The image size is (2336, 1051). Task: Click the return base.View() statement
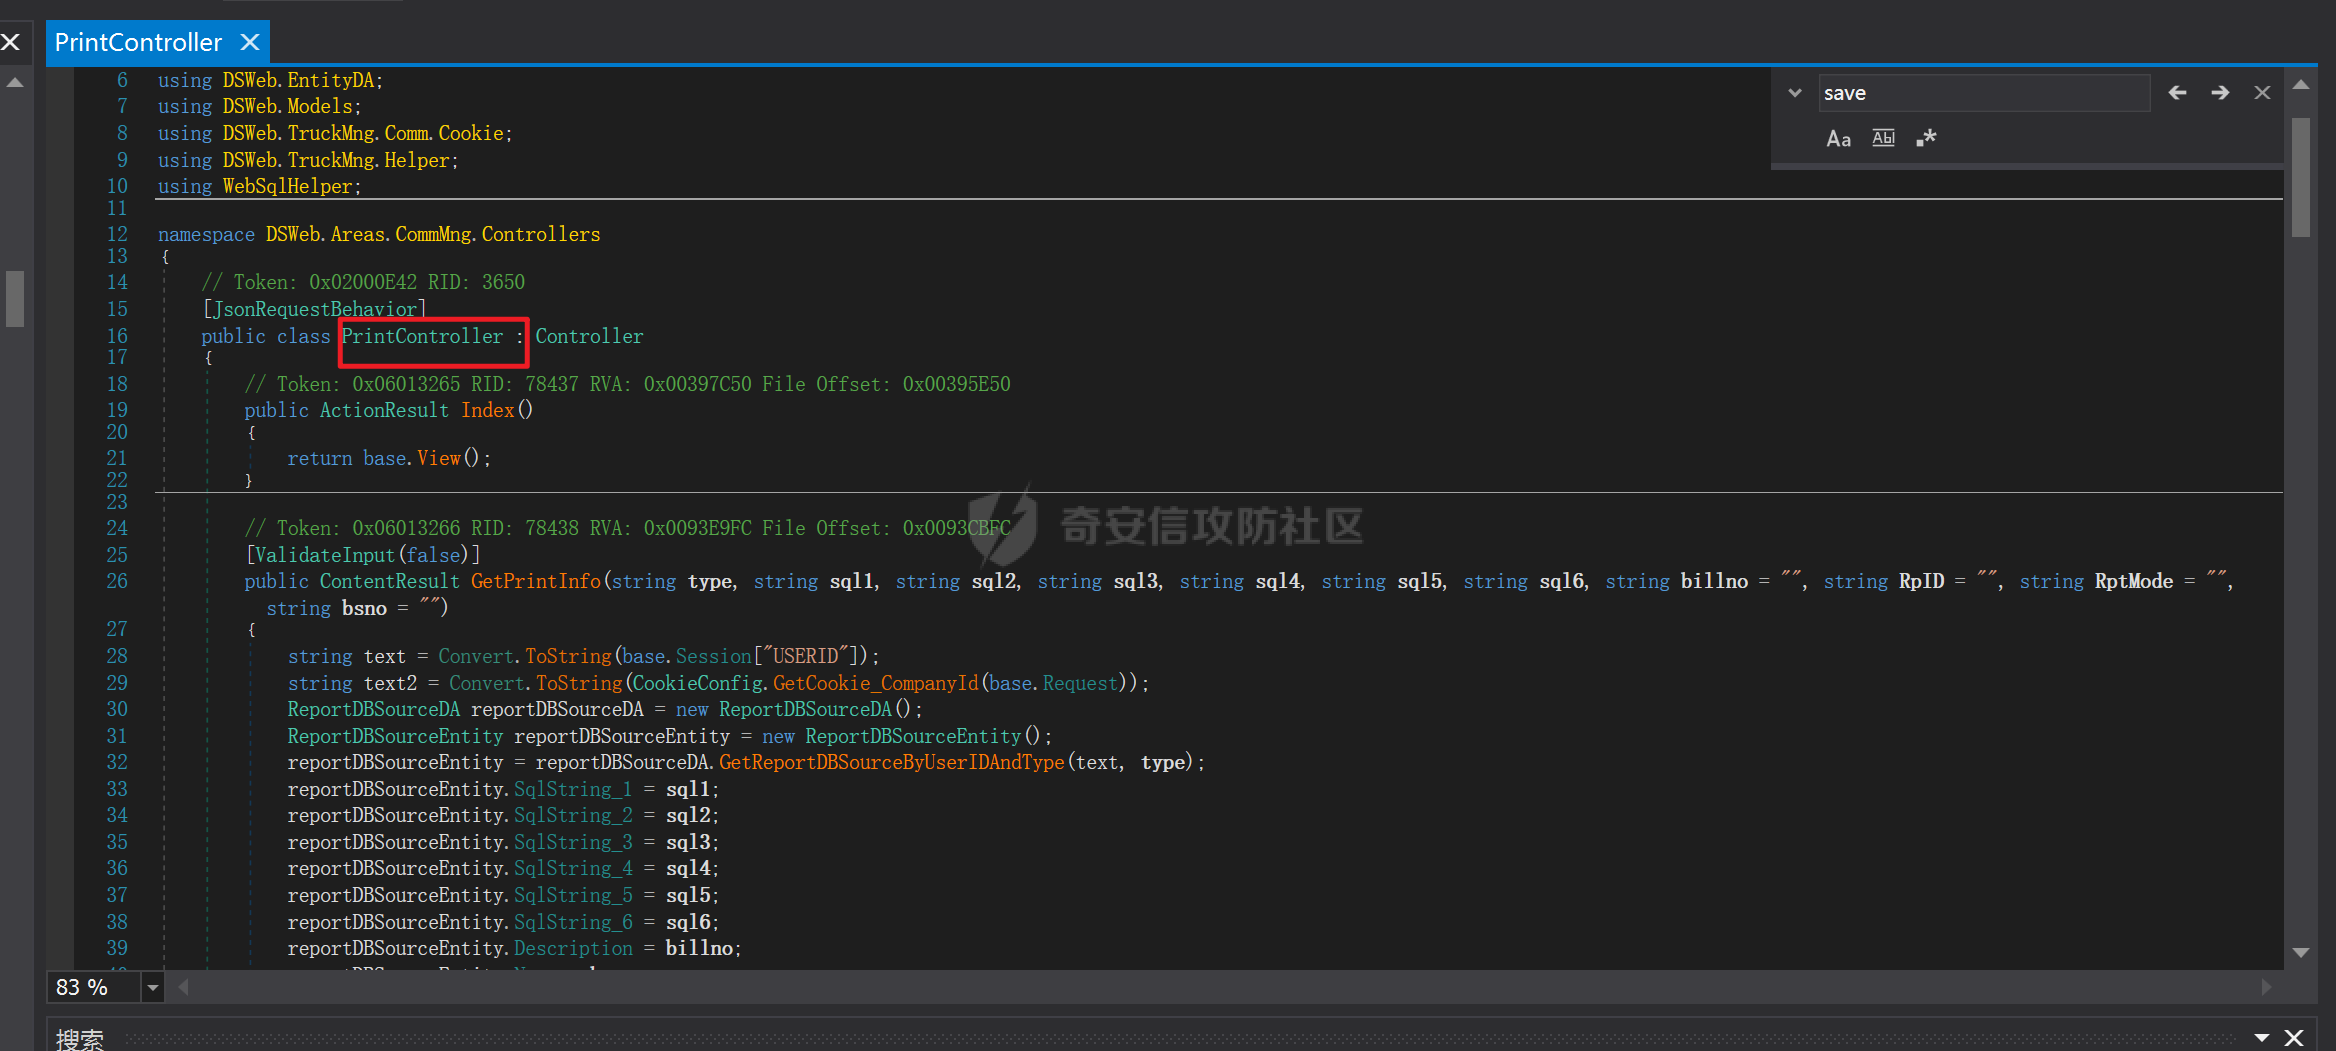click(389, 459)
